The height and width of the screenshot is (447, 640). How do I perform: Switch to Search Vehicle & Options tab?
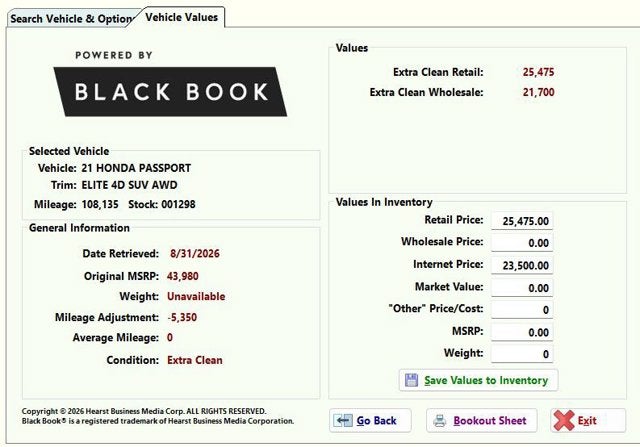pos(71,19)
